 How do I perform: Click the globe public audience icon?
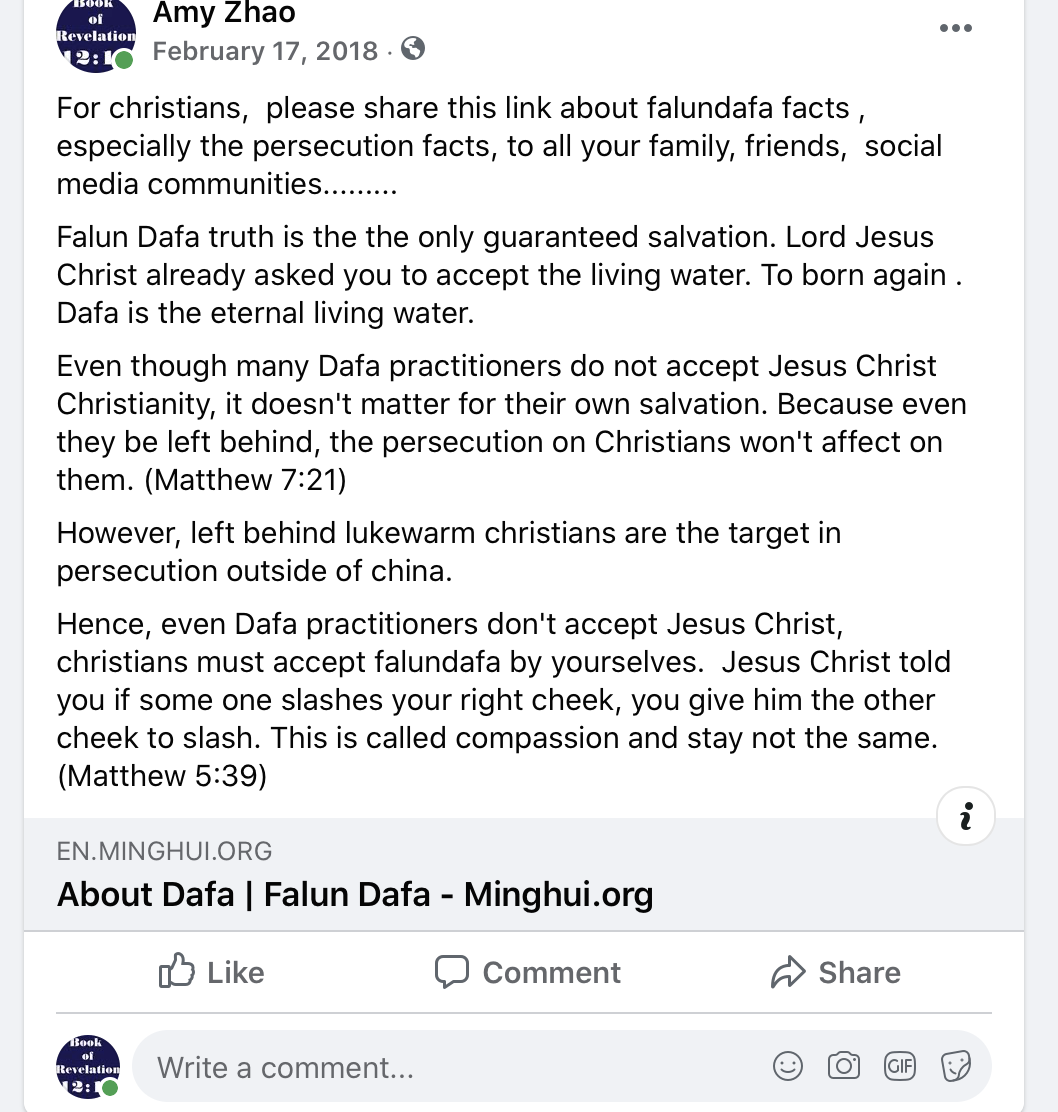[x=412, y=48]
